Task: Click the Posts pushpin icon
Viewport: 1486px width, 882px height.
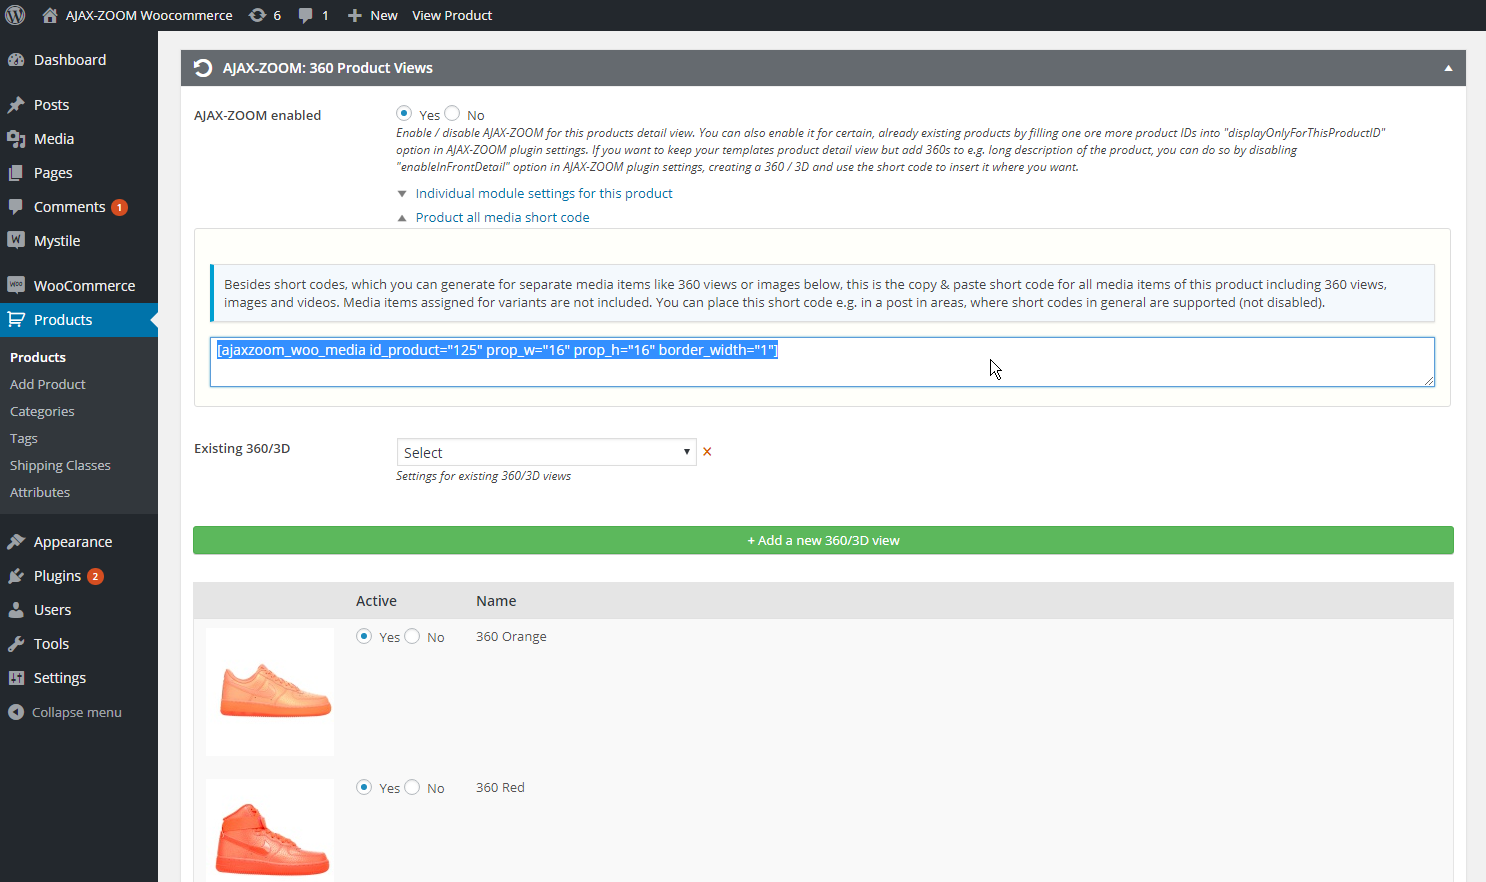Action: [16, 105]
